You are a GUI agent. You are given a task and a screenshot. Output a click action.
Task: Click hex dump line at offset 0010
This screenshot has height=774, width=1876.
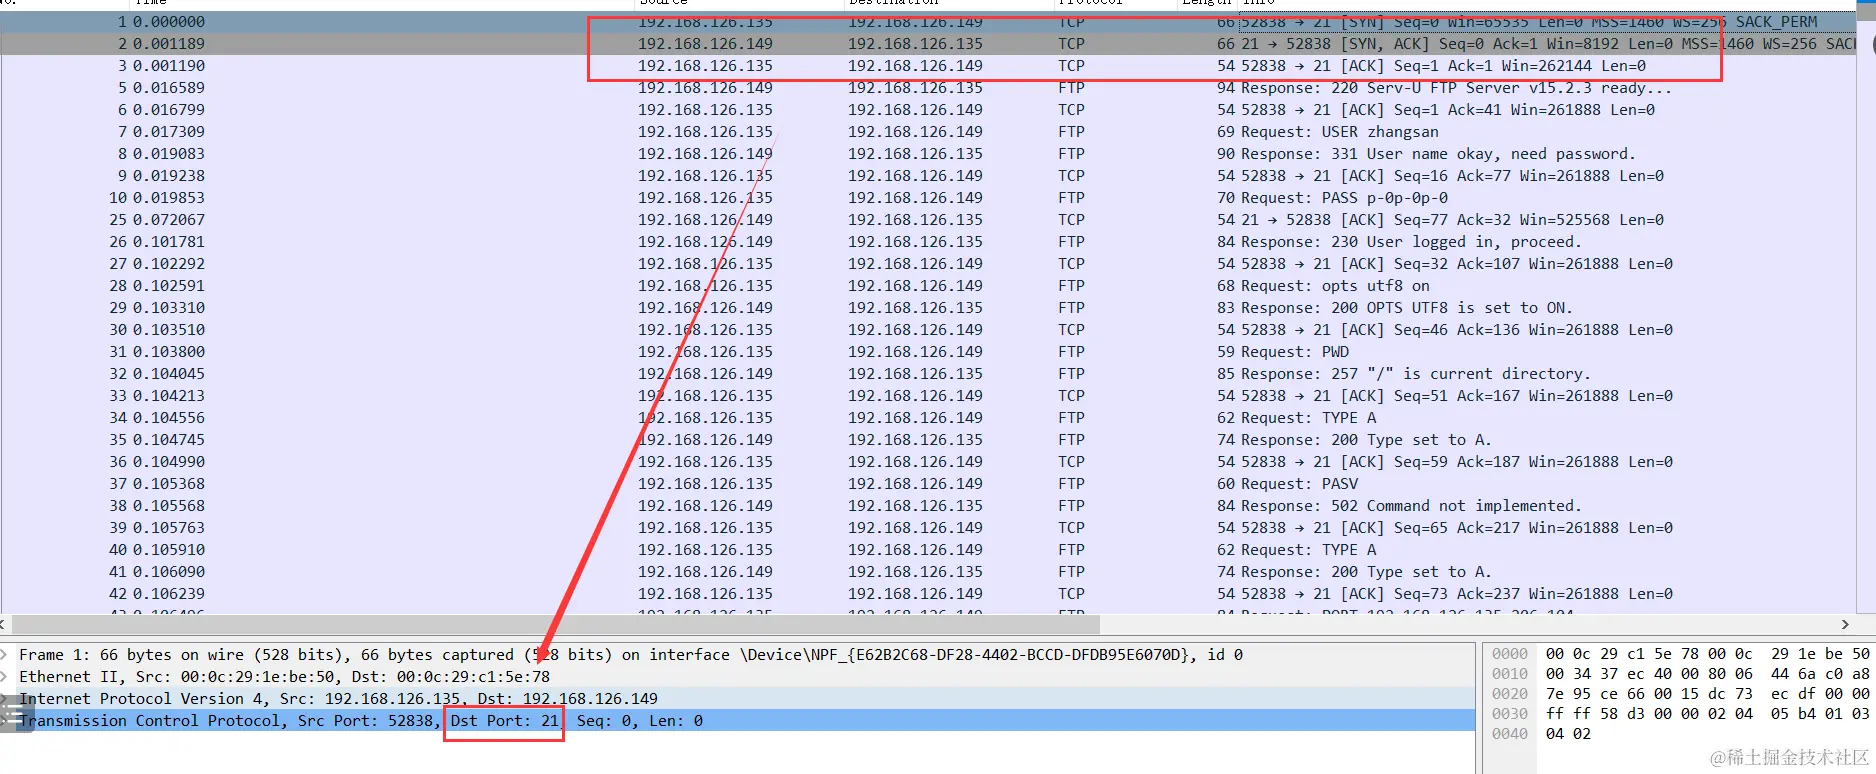tap(1680, 674)
